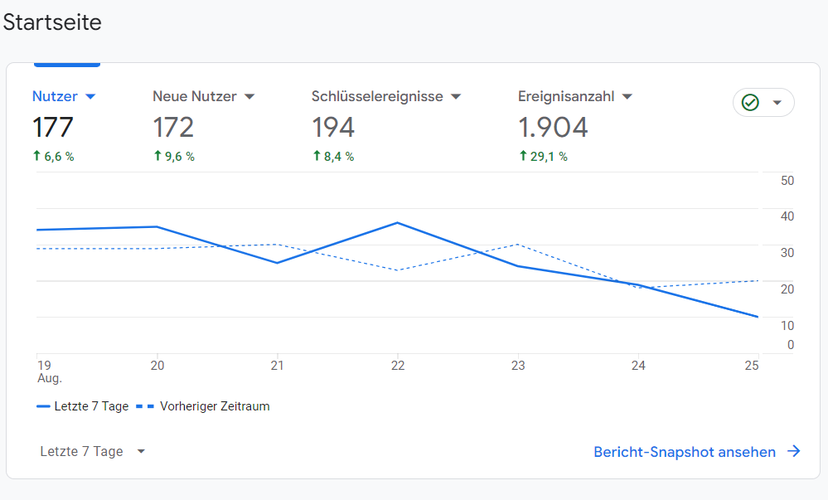Click the dashed Vorheriger Zeitraum legend entry
The height and width of the screenshot is (500, 828).
(x=203, y=407)
